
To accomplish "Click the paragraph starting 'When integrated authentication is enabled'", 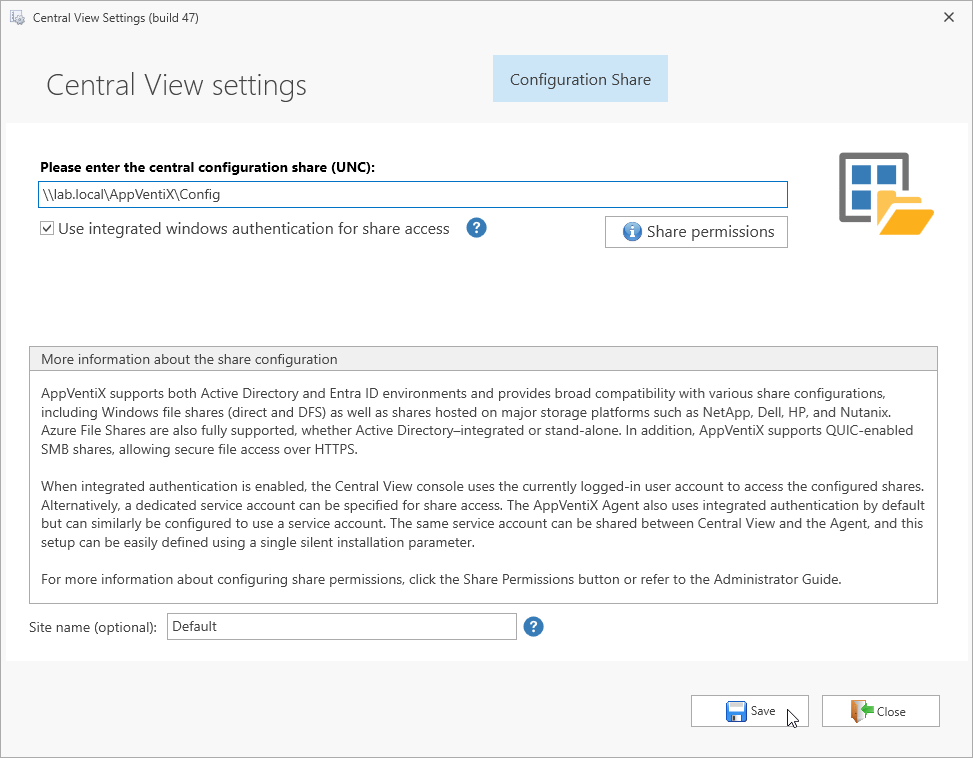I will 483,514.
